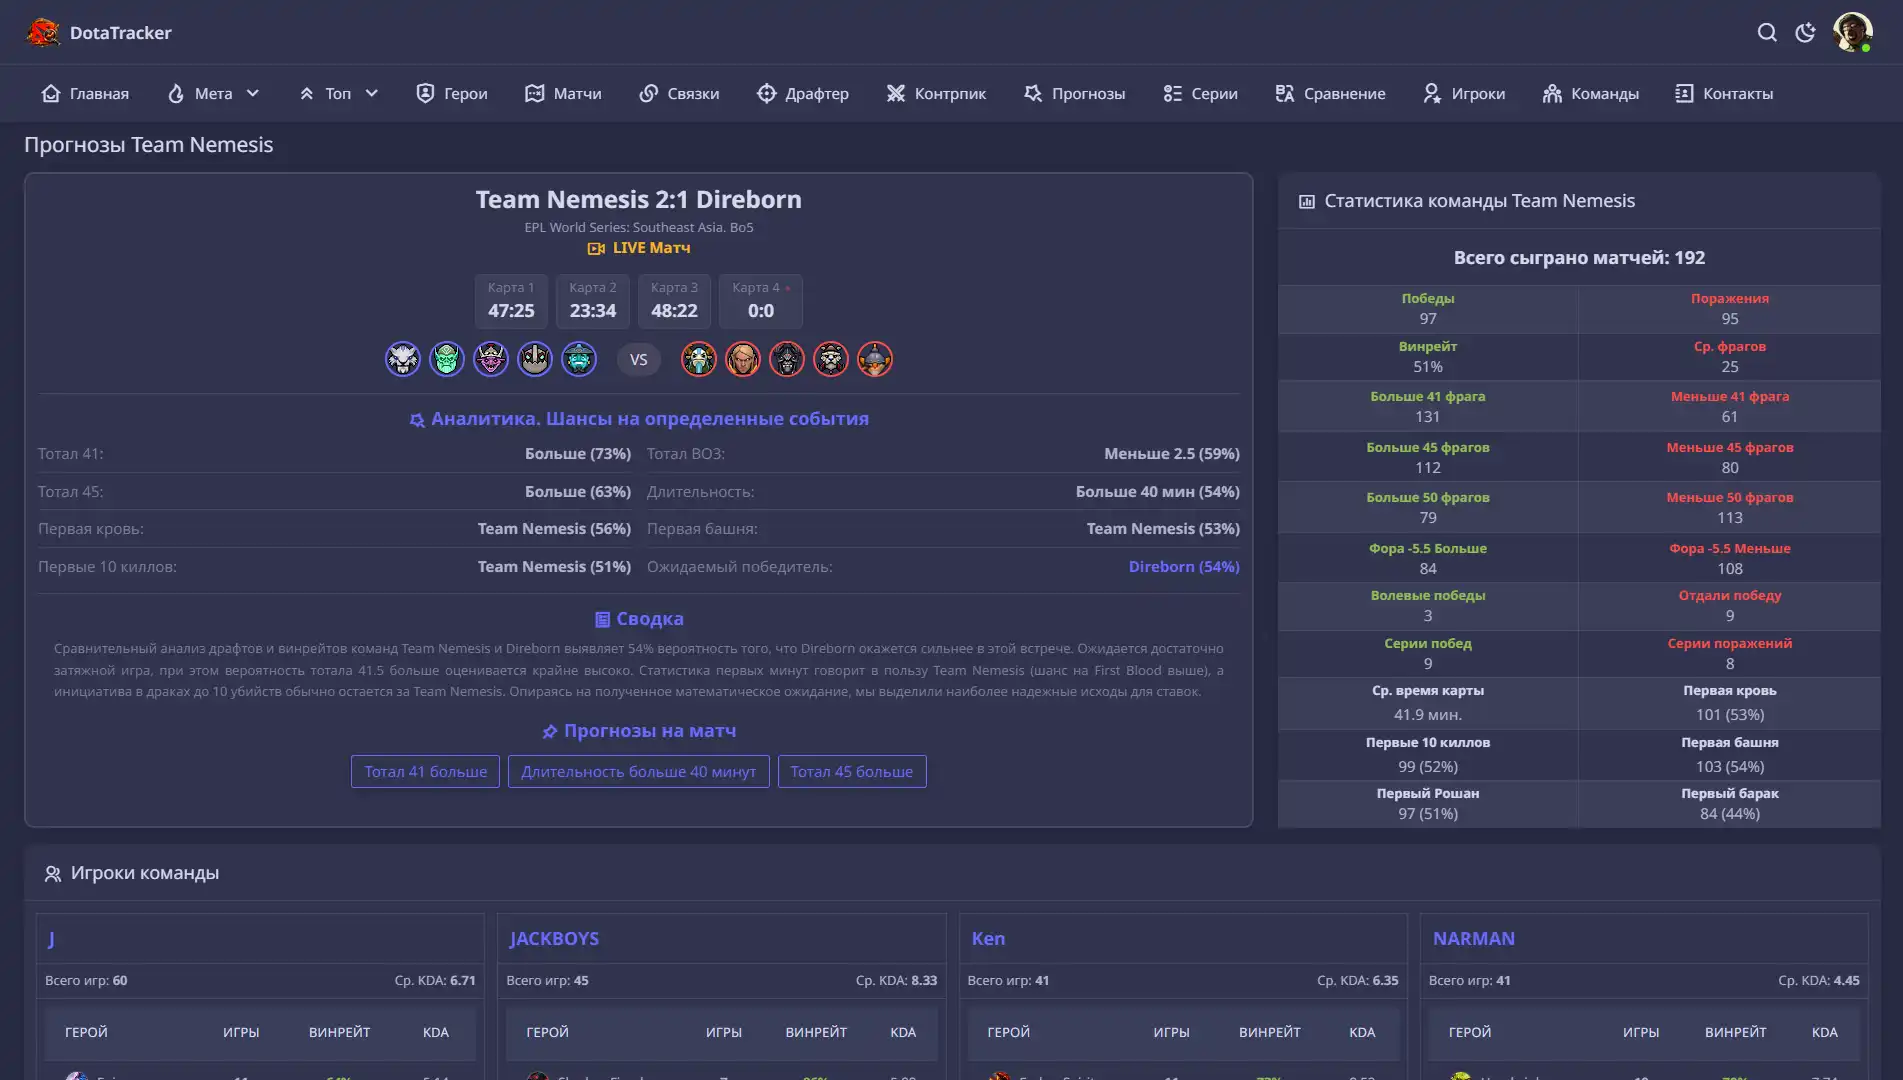
Task: Select the Карта 2 score card
Action: point(593,301)
